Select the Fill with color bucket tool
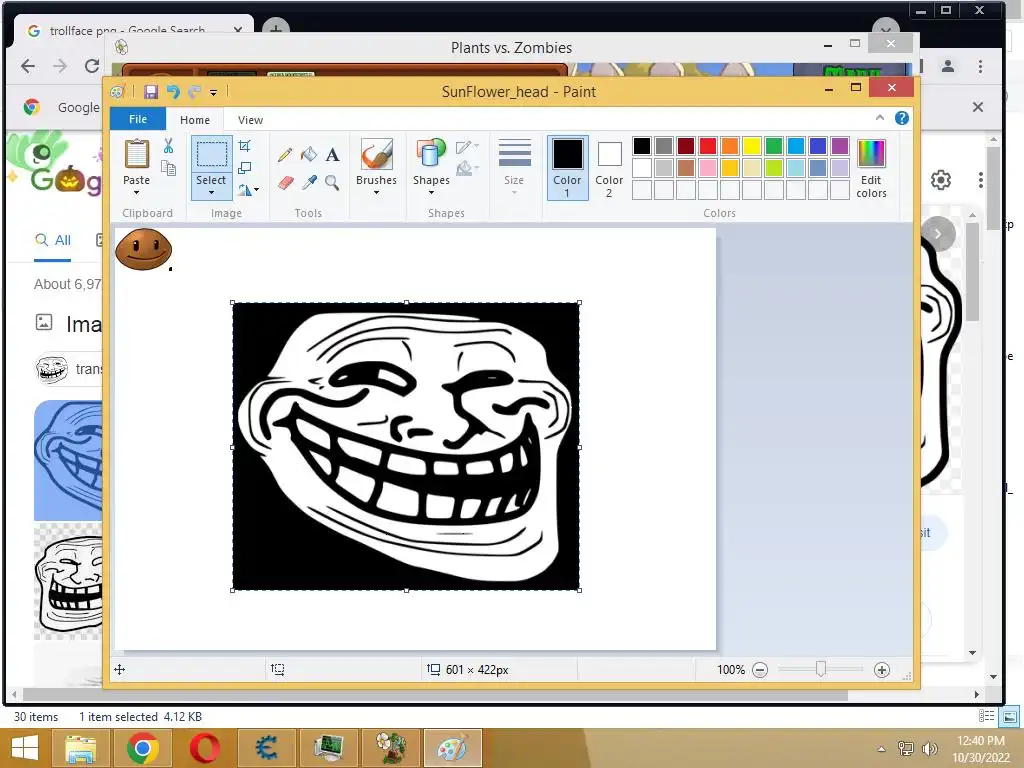Image resolution: width=1024 pixels, height=768 pixels. click(x=309, y=155)
